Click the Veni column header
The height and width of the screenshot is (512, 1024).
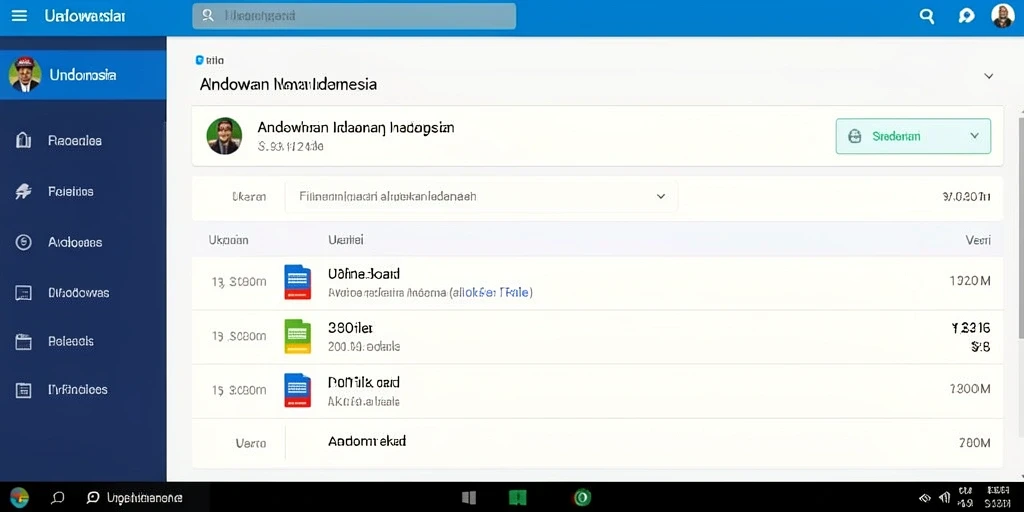[x=978, y=240]
